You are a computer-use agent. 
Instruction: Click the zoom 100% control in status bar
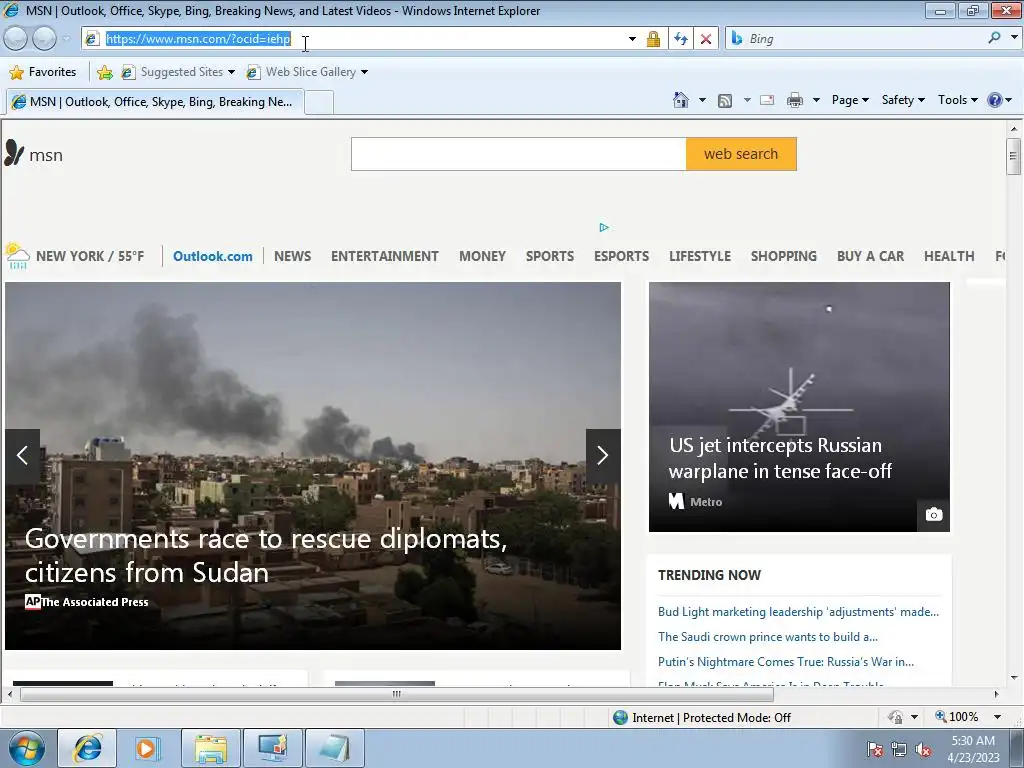[x=957, y=717]
